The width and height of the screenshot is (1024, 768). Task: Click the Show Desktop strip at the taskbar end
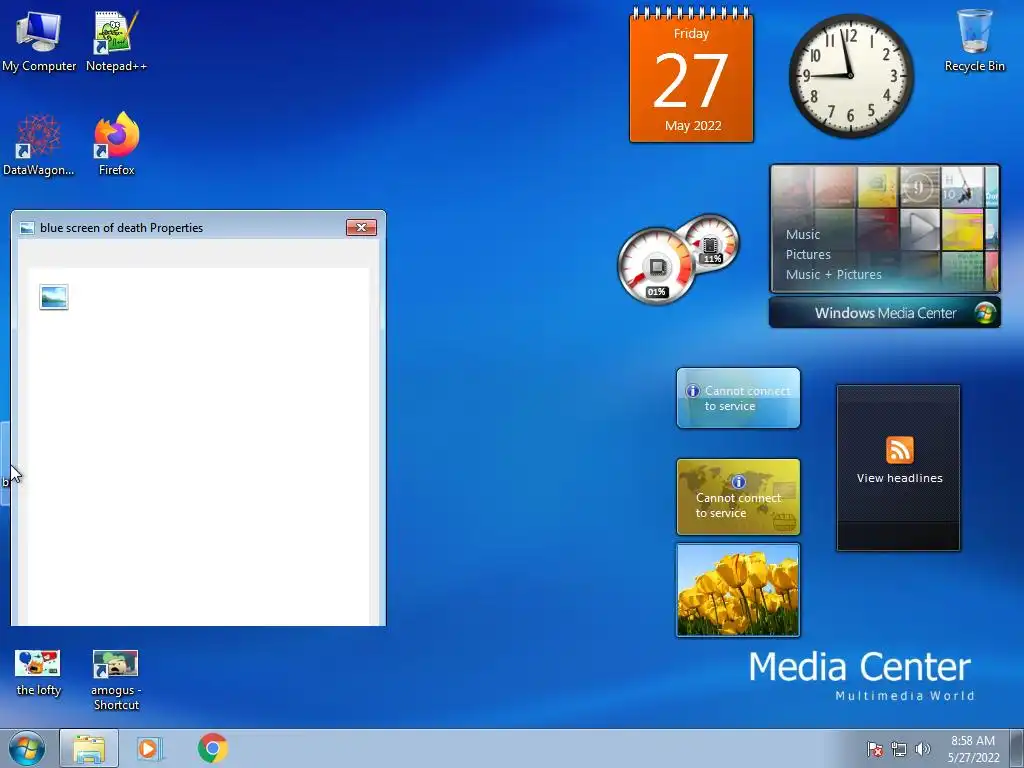point(1017,748)
